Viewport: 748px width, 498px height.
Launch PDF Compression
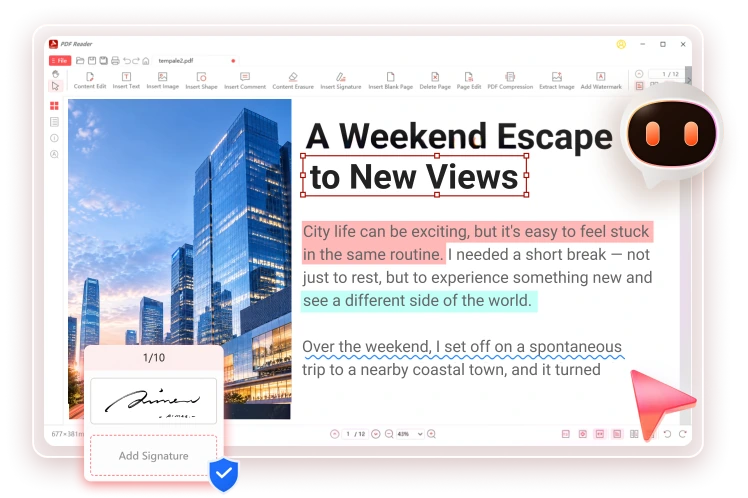point(510,81)
